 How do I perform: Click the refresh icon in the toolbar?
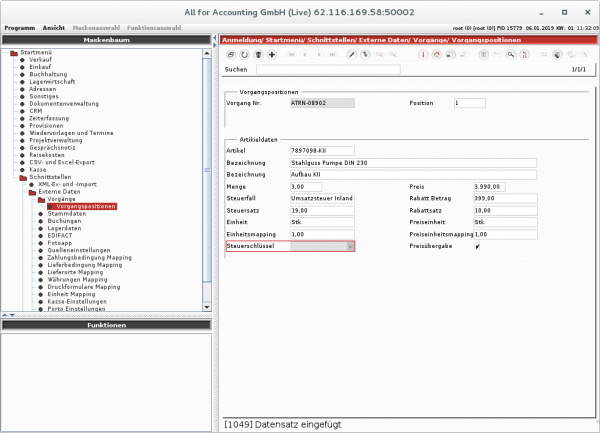(245, 53)
